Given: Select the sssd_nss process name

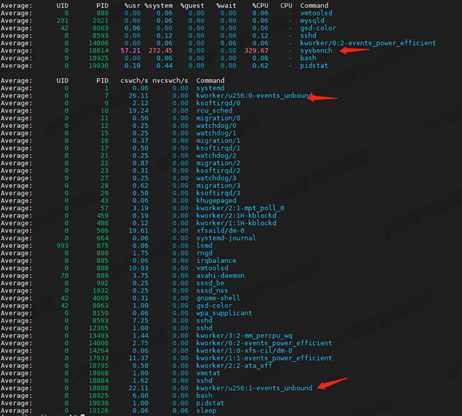Looking at the screenshot, I should coord(212,291).
